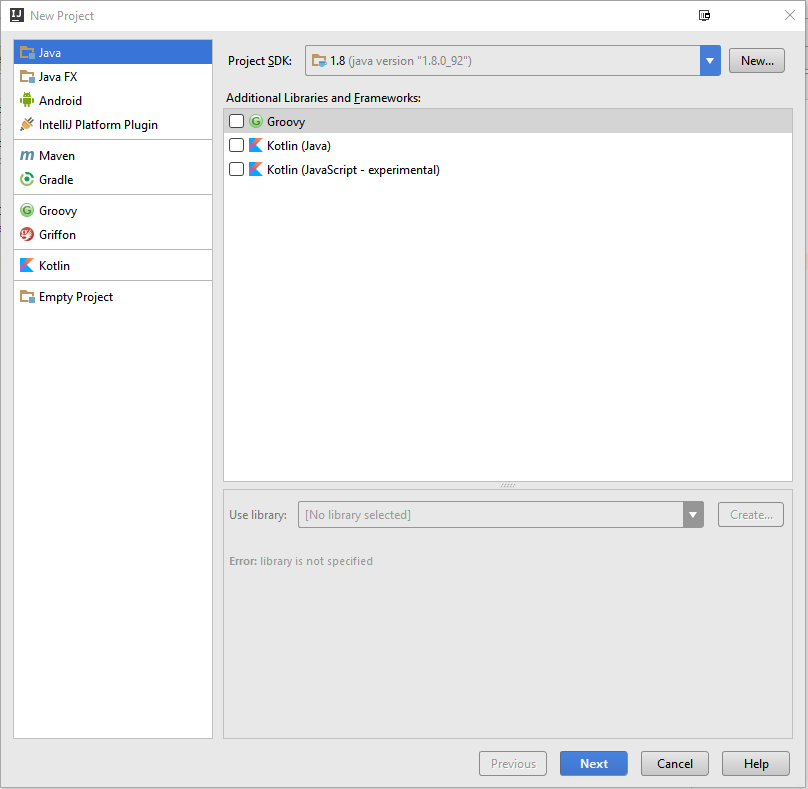Tick the Kotlin (Java) checkbox

(236, 145)
